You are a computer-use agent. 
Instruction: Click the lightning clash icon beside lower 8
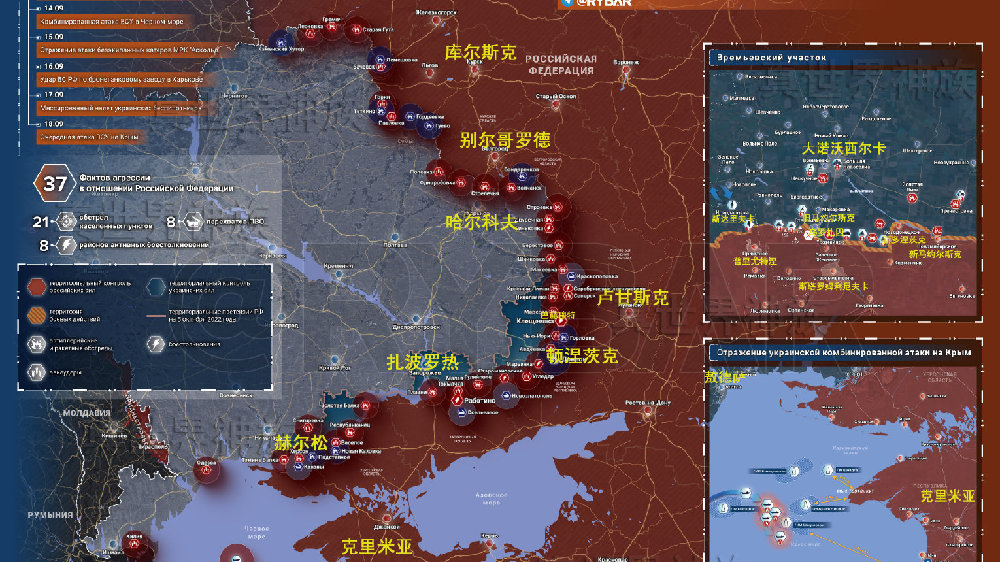(66, 245)
